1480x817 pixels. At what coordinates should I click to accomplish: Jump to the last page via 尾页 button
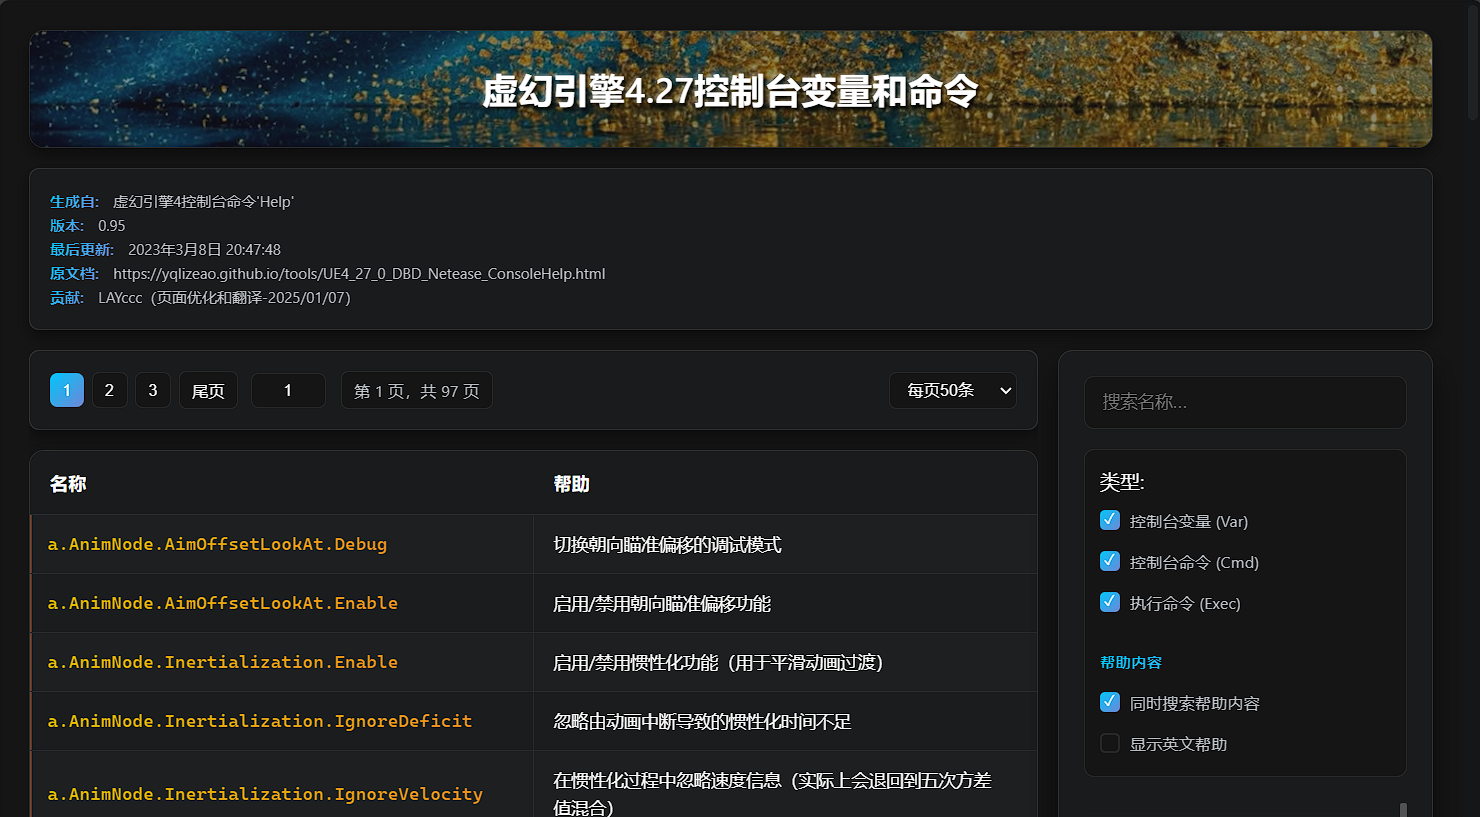click(x=208, y=390)
